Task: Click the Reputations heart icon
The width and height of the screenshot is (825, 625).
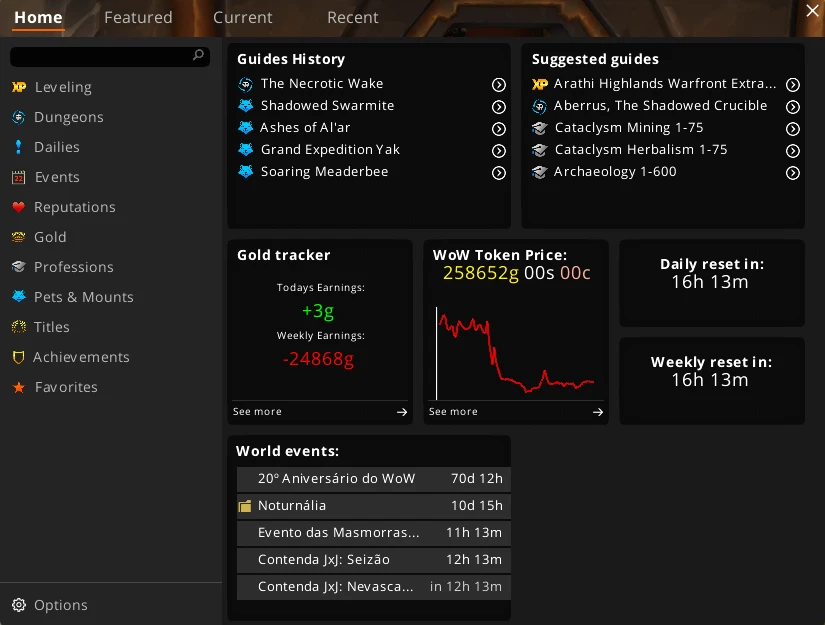Action: pyautogui.click(x=18, y=207)
